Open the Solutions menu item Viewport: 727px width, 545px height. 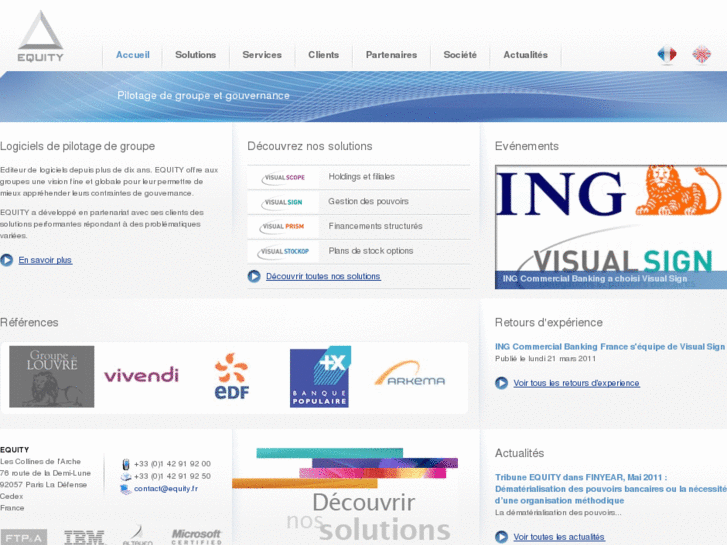(196, 55)
